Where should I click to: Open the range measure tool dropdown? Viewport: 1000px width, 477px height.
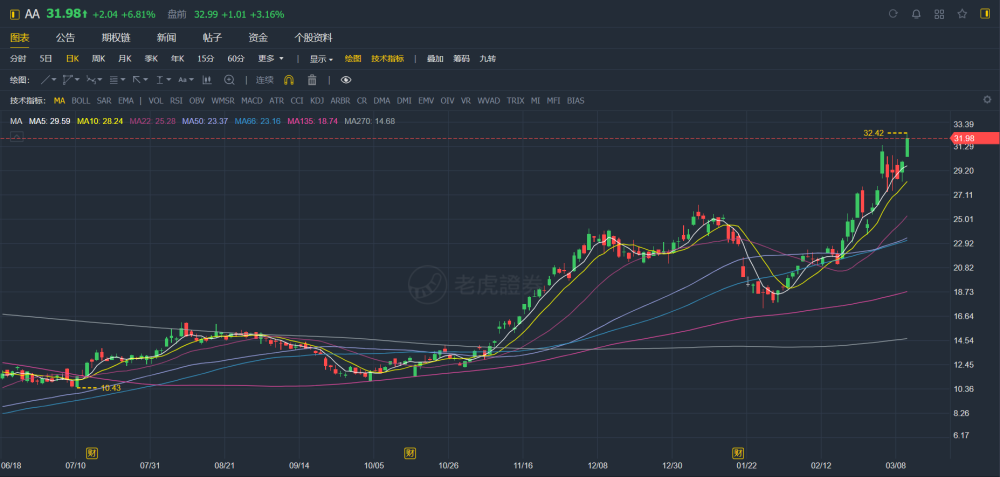click(x=163, y=80)
